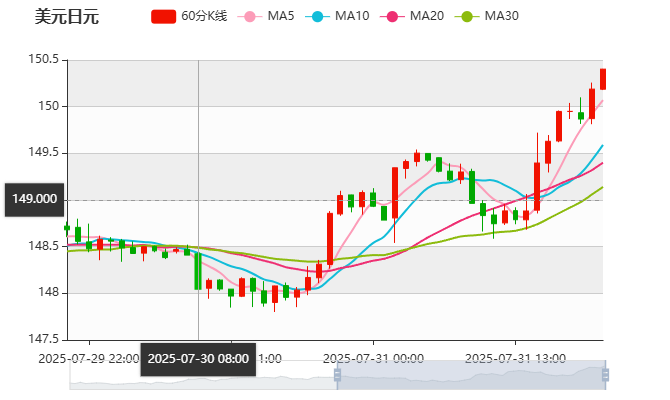
Task: Click the 2025-07-30 08:00 axis tooltip label
Action: pyautogui.click(x=198, y=358)
